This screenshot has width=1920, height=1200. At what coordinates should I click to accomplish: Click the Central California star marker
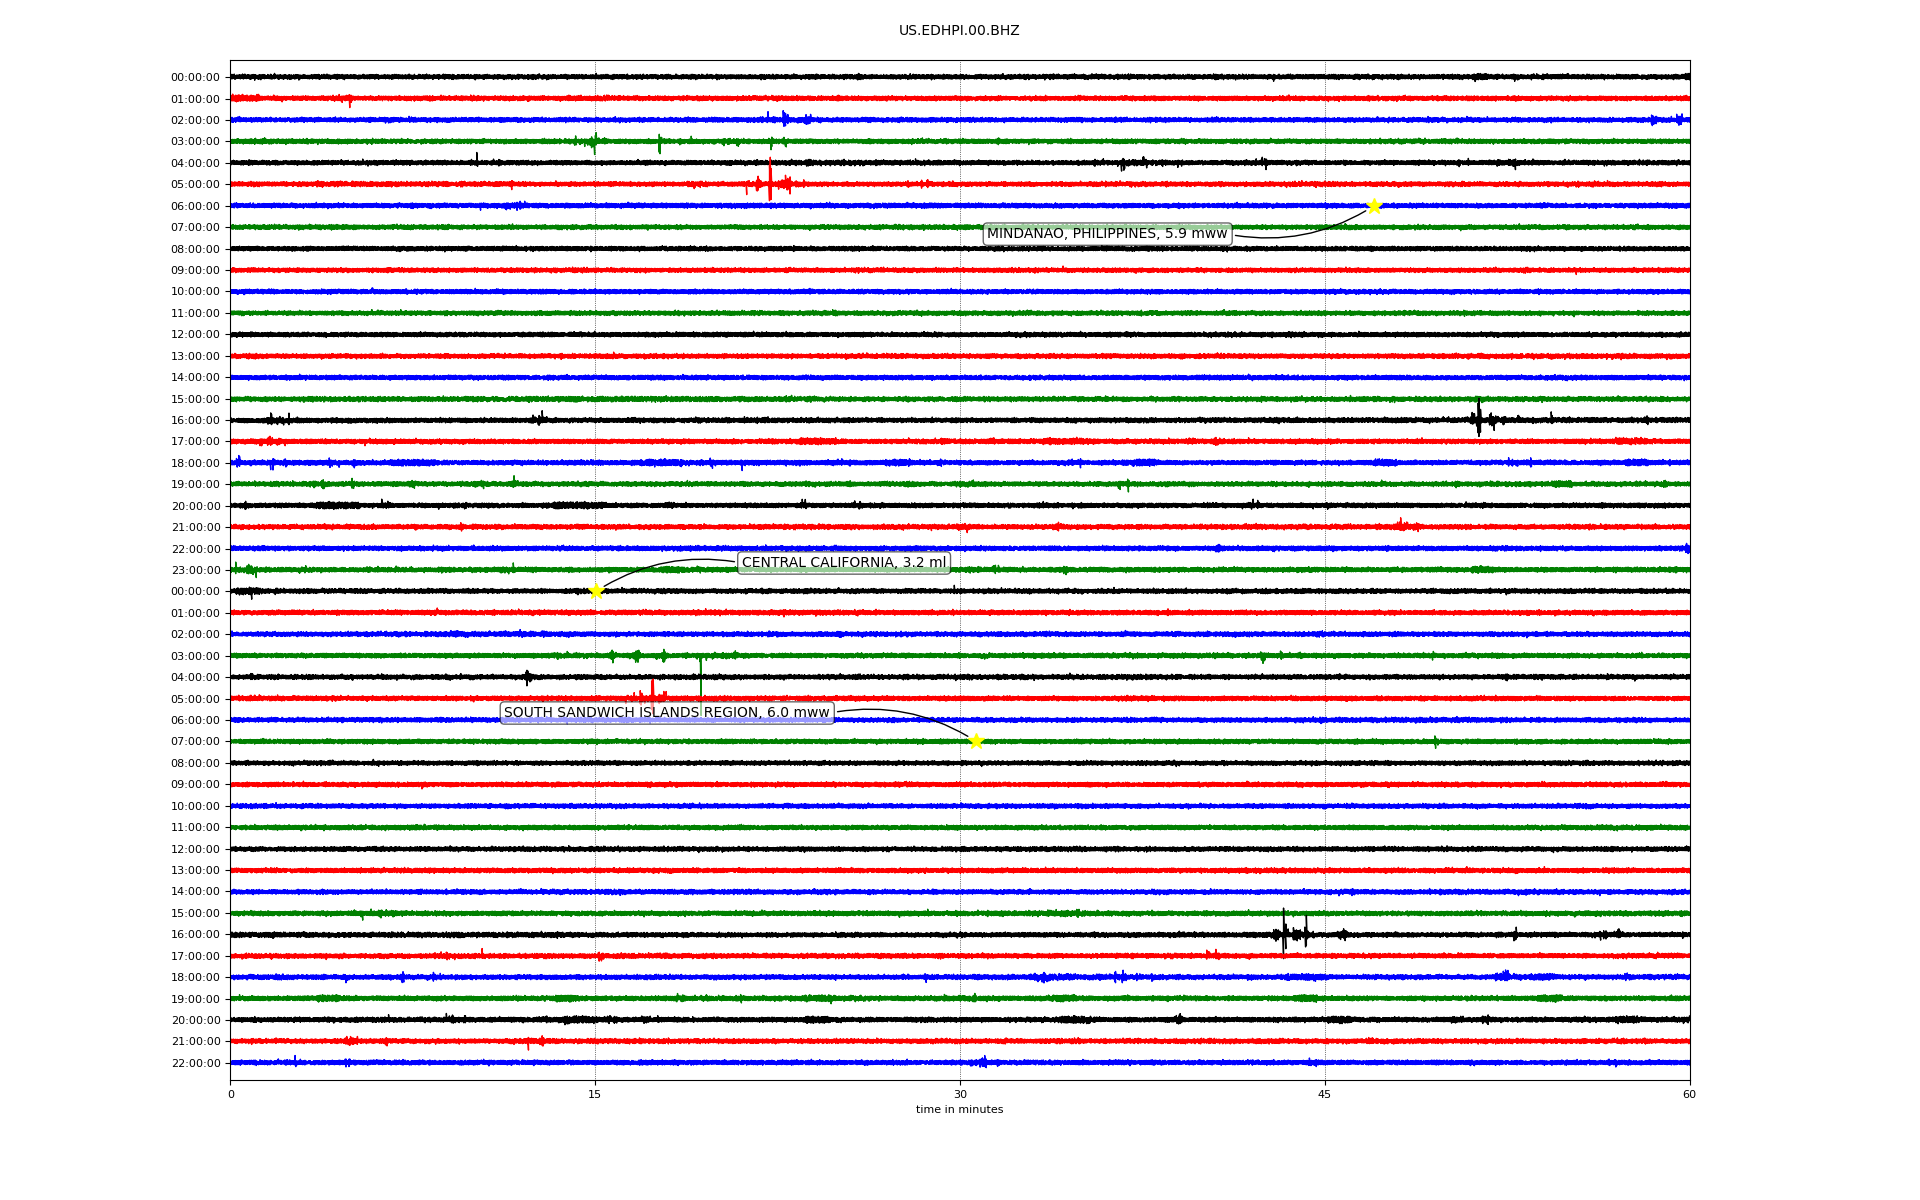[596, 591]
